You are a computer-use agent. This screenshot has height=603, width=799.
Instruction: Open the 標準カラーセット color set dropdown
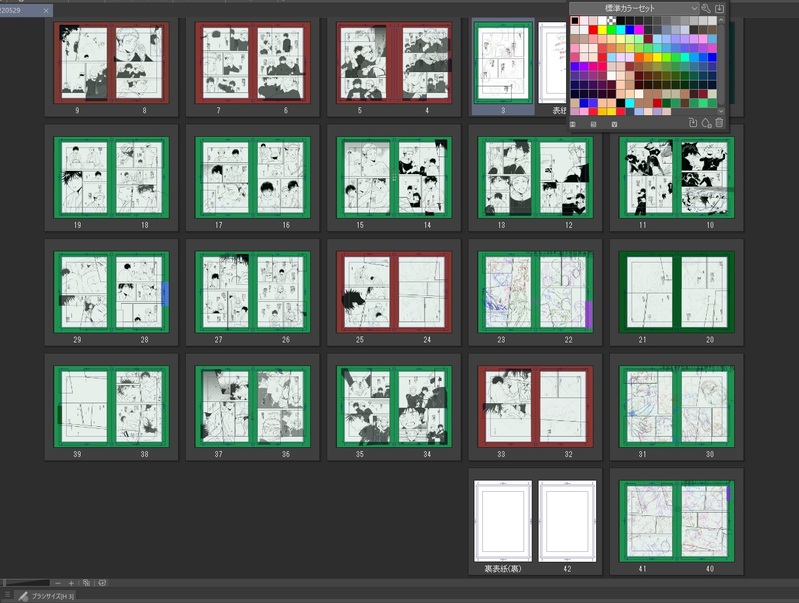tap(634, 8)
